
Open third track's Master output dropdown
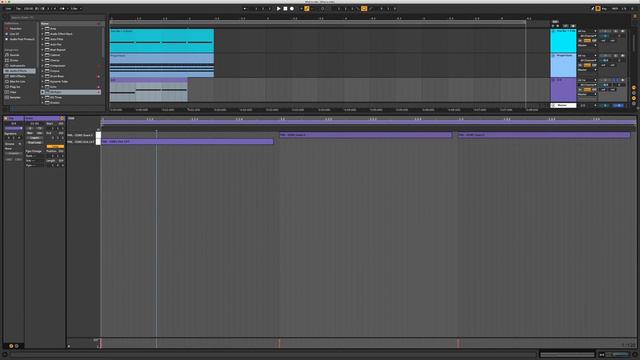(587, 94)
